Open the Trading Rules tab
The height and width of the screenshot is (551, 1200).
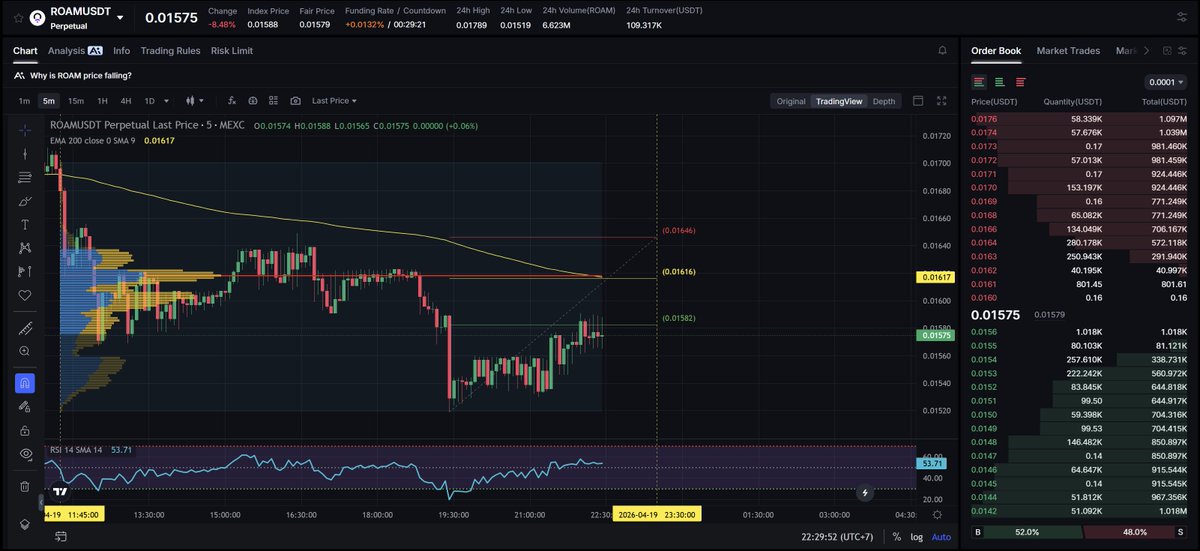pos(170,50)
